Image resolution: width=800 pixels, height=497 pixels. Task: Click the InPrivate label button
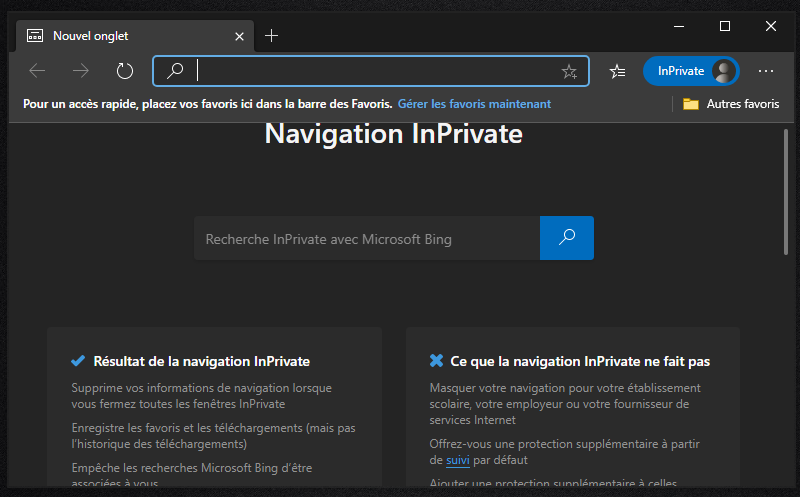(681, 71)
